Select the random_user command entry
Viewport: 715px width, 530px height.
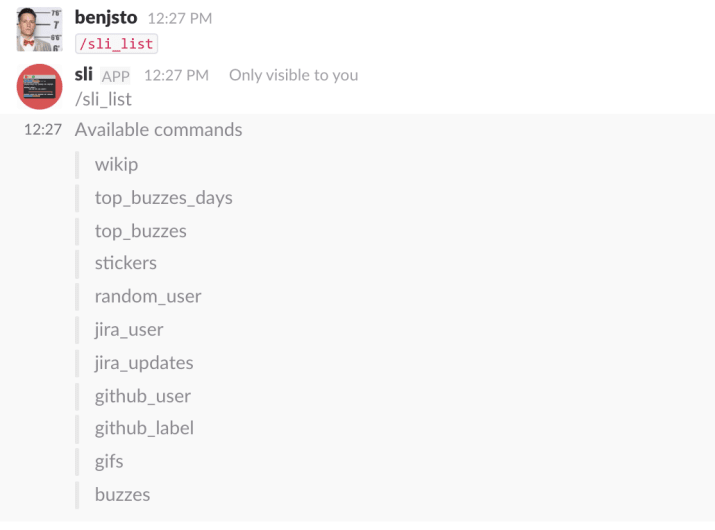[148, 296]
